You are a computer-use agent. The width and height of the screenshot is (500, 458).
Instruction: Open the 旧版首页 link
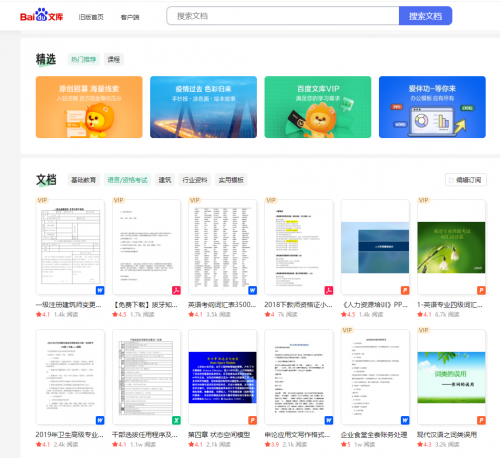point(91,17)
